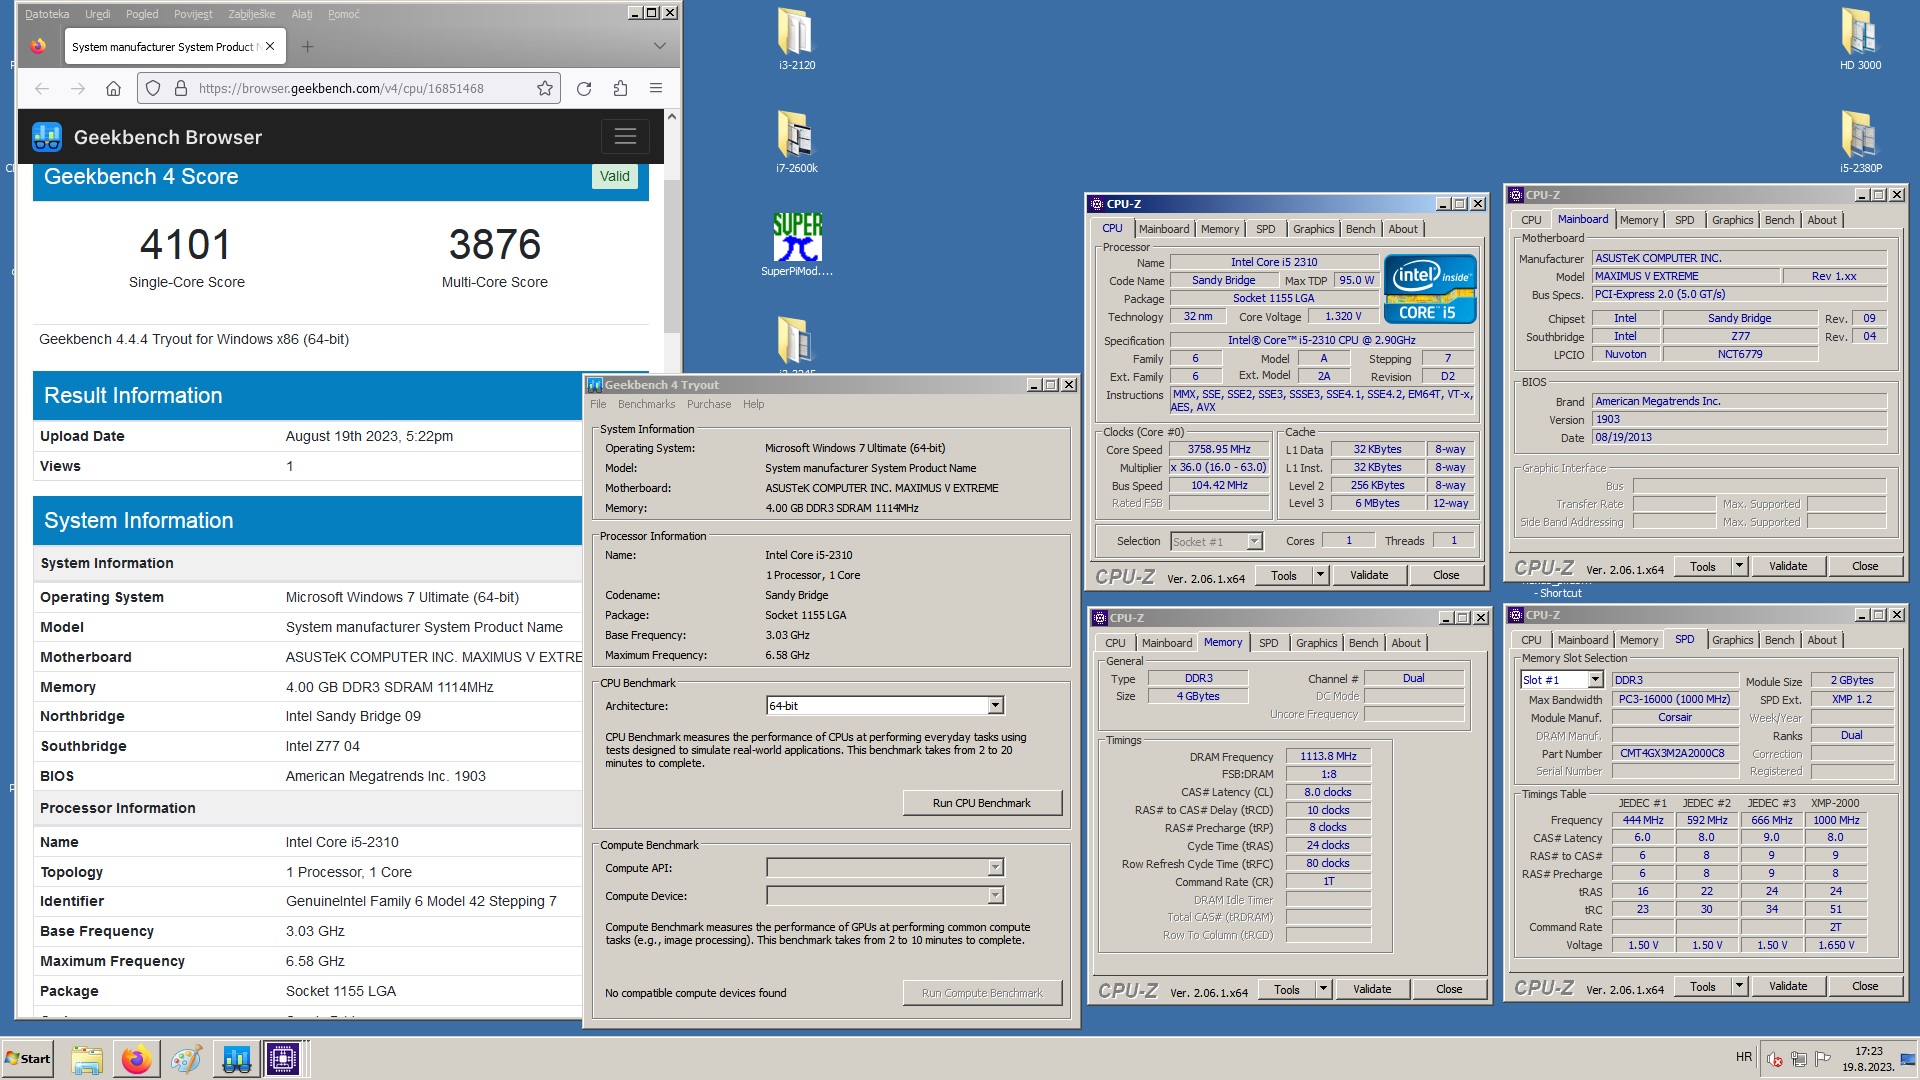Expand Tools arrow in Mainboard window
This screenshot has height=1080, width=1920.
[x=1739, y=566]
